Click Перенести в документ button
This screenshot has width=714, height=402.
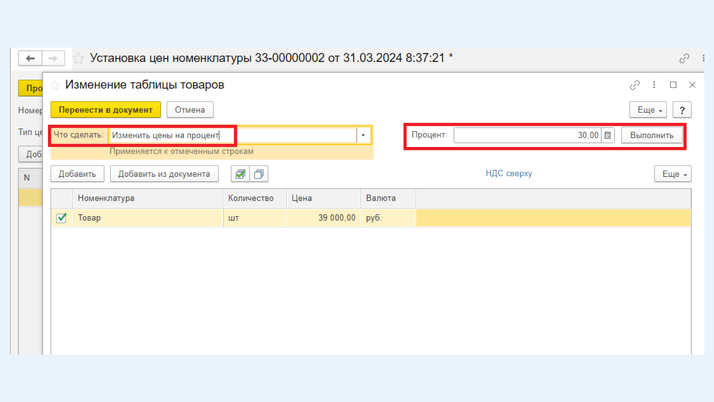pos(106,110)
